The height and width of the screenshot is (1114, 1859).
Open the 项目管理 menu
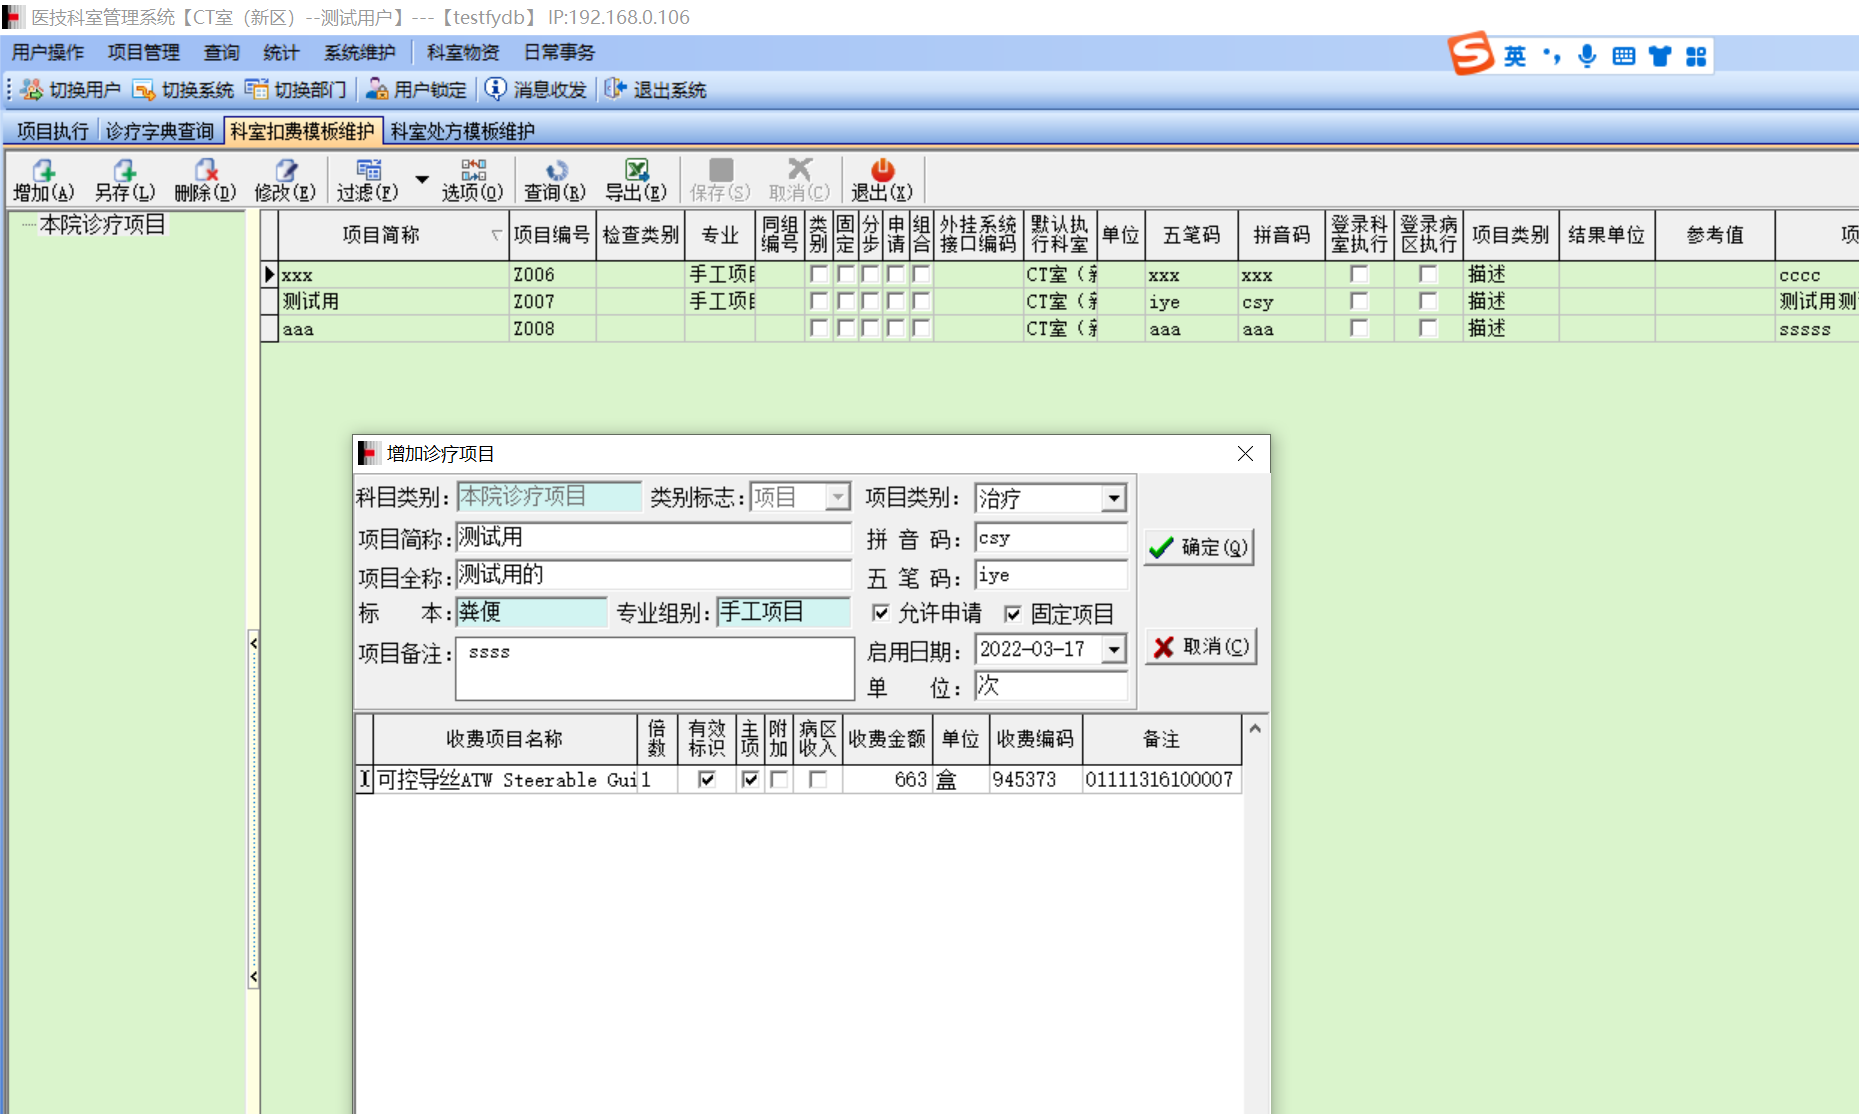click(144, 53)
